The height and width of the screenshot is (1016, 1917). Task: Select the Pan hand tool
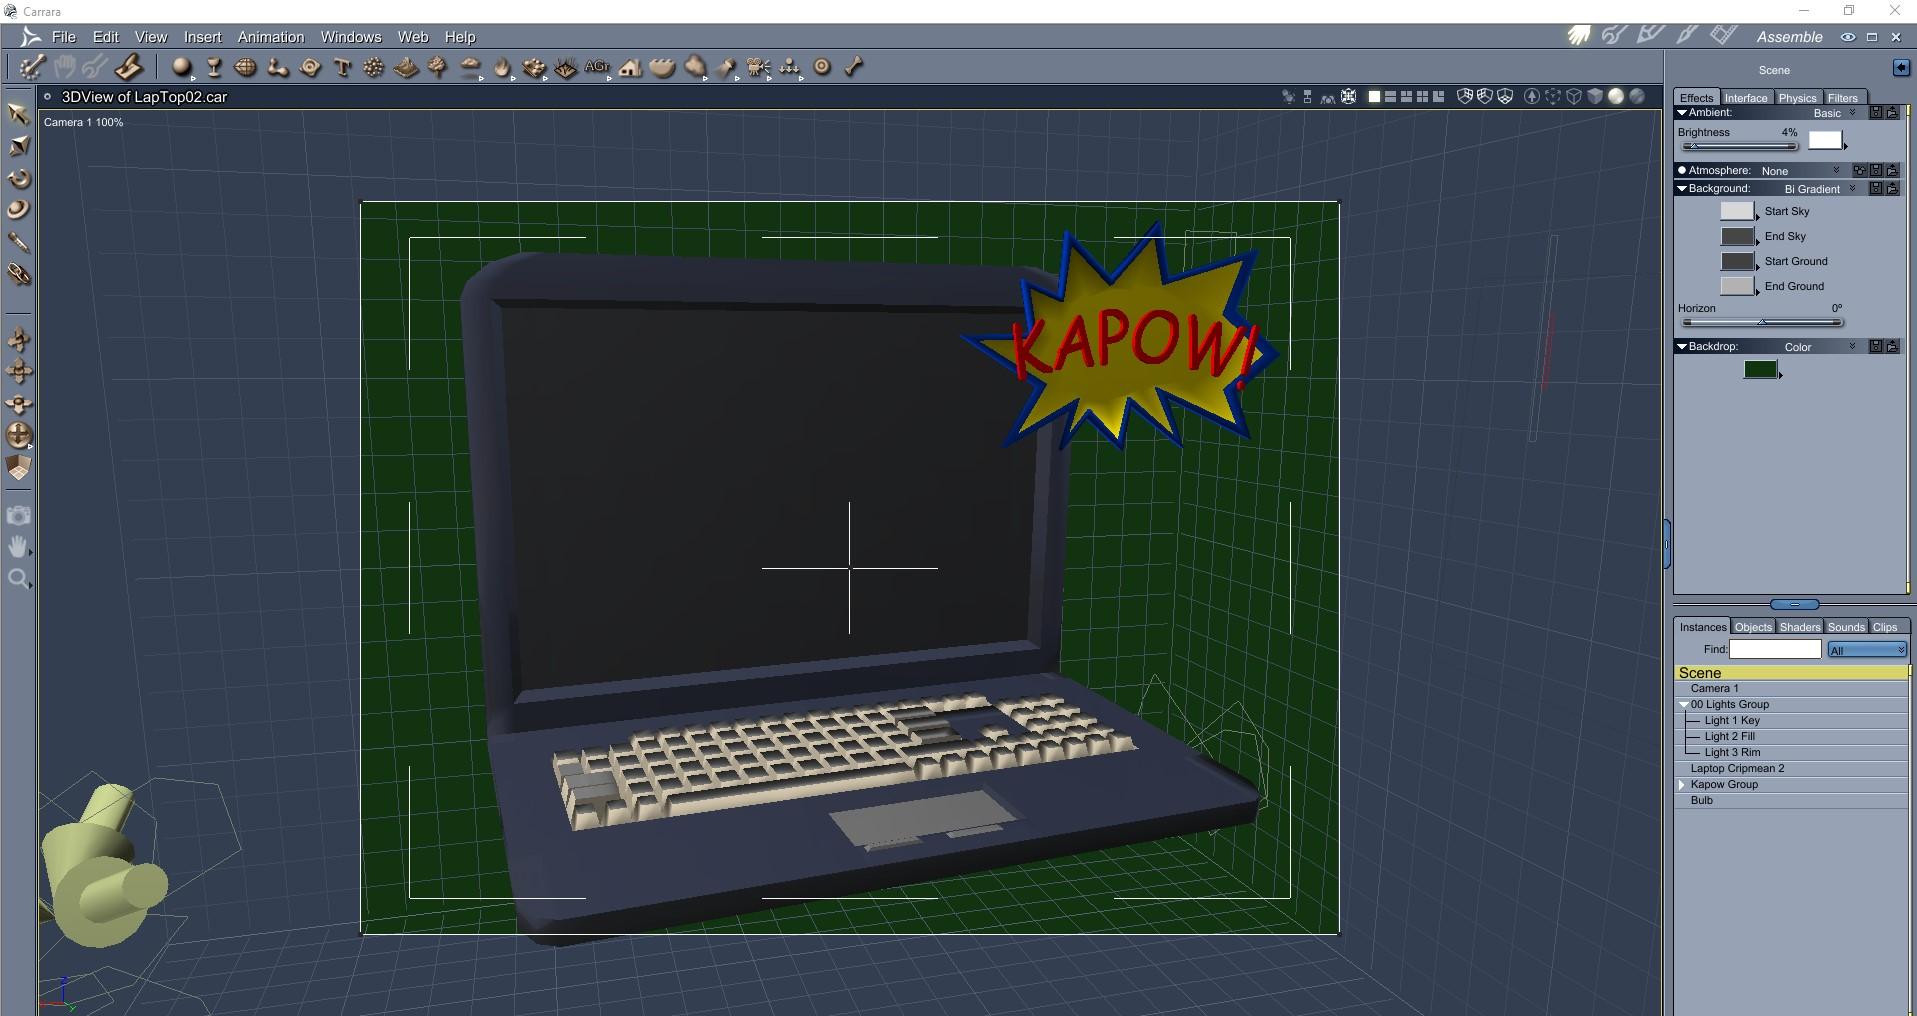(18, 547)
